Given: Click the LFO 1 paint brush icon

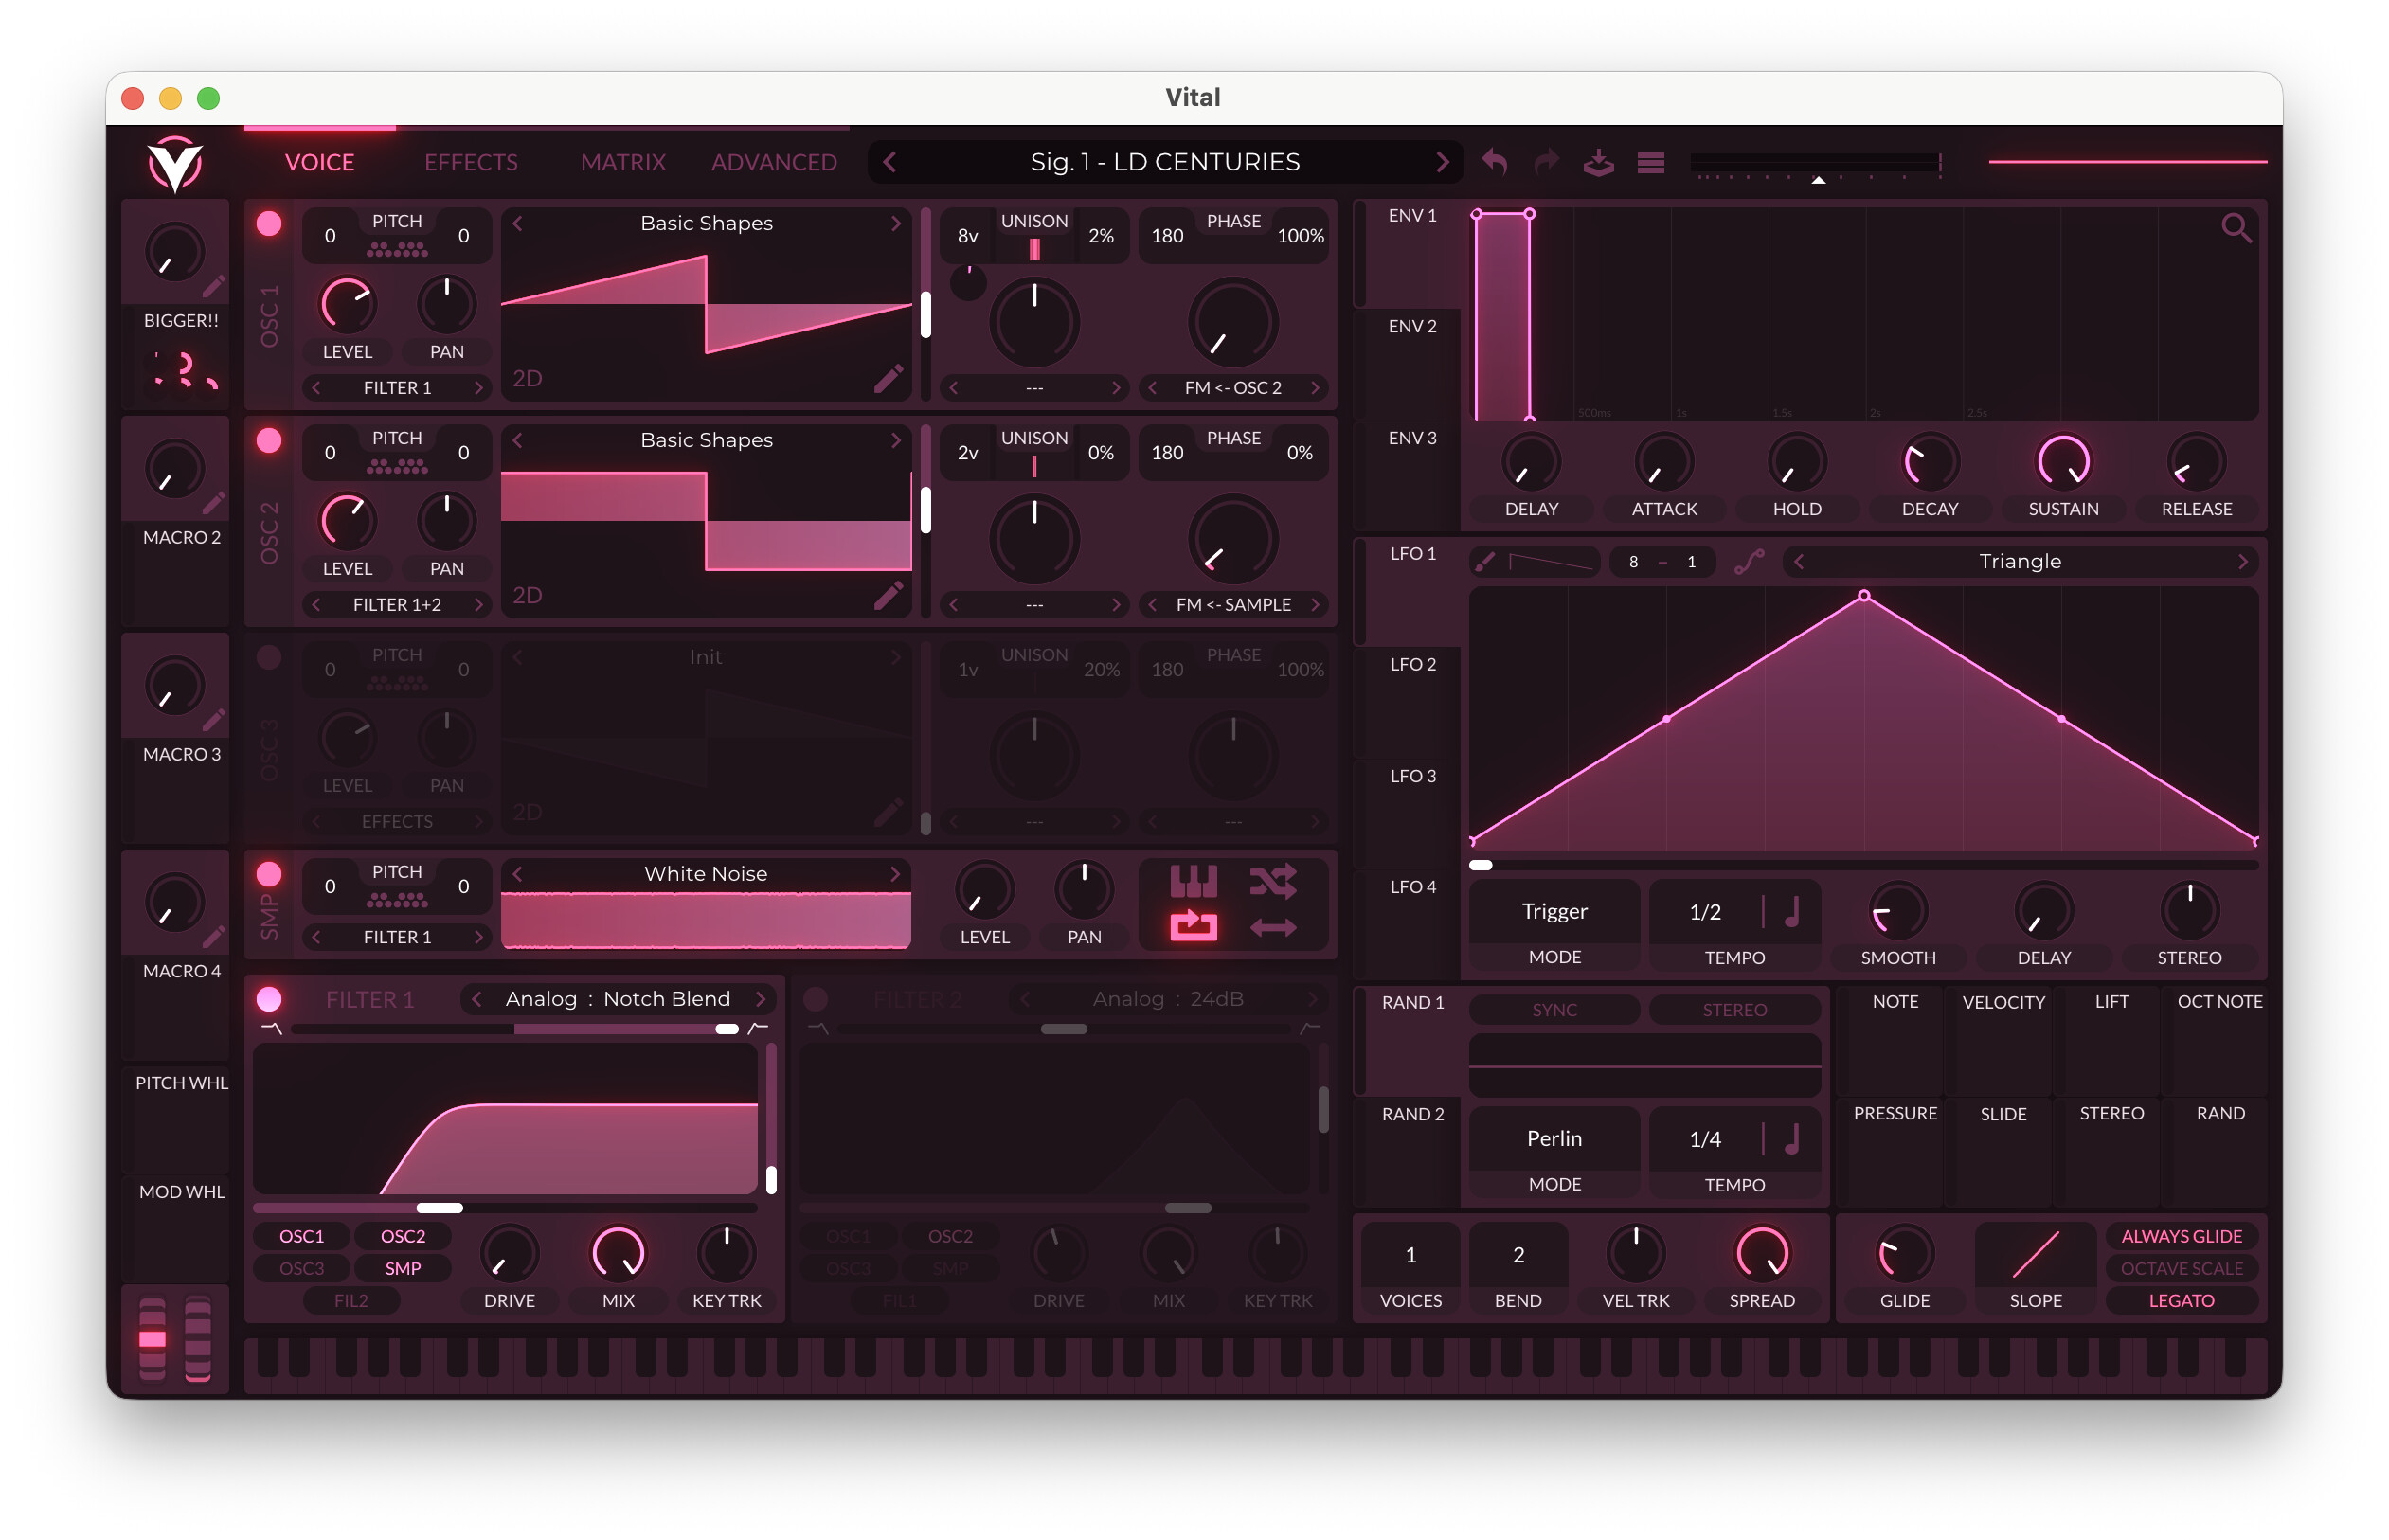Looking at the screenshot, I should 1485,562.
